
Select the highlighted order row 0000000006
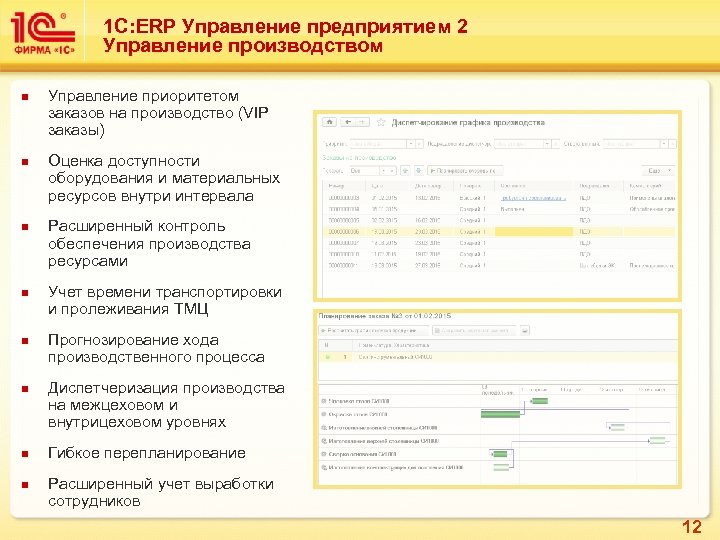pyautogui.click(x=500, y=232)
